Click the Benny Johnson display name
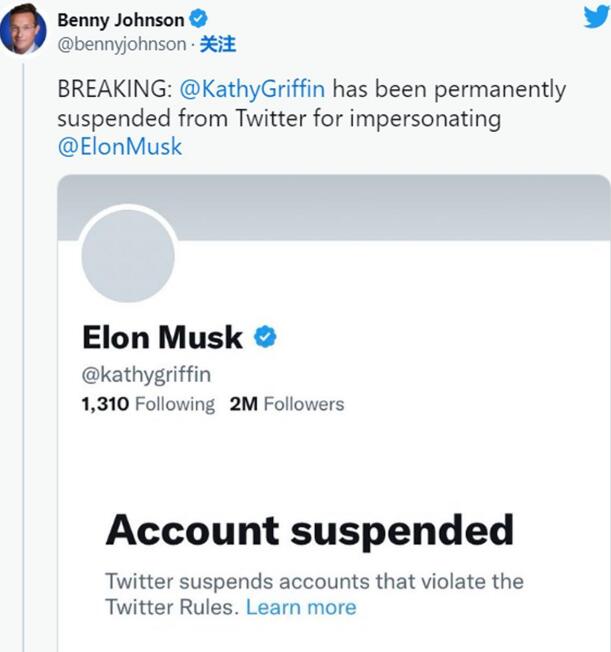The width and height of the screenshot is (611, 652). click(x=121, y=20)
